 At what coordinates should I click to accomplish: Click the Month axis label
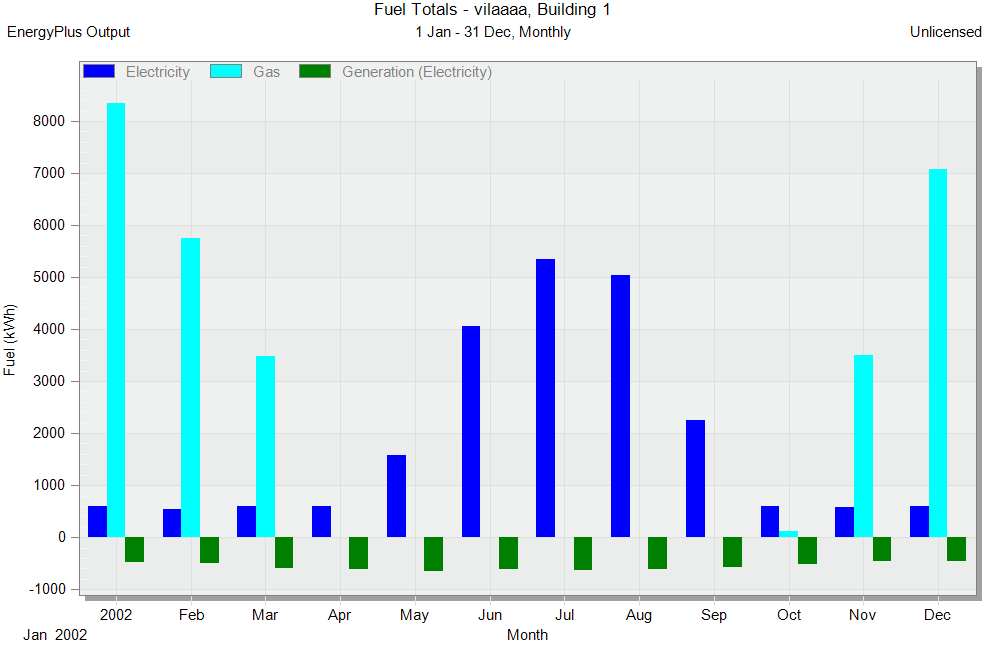point(527,635)
